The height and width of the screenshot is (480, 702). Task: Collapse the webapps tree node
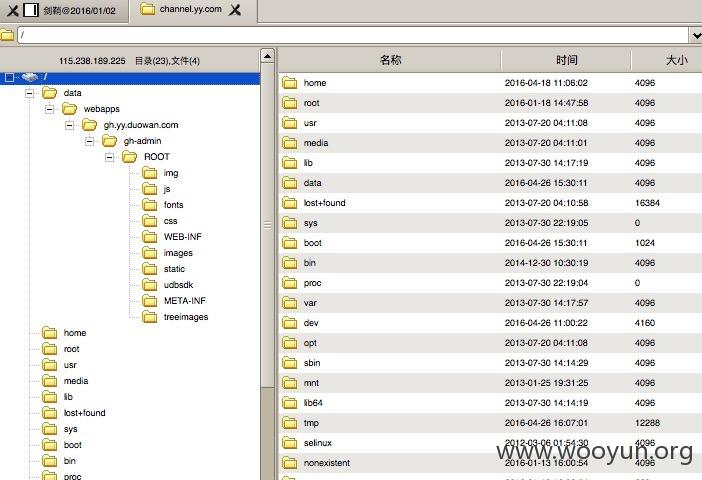coord(50,109)
